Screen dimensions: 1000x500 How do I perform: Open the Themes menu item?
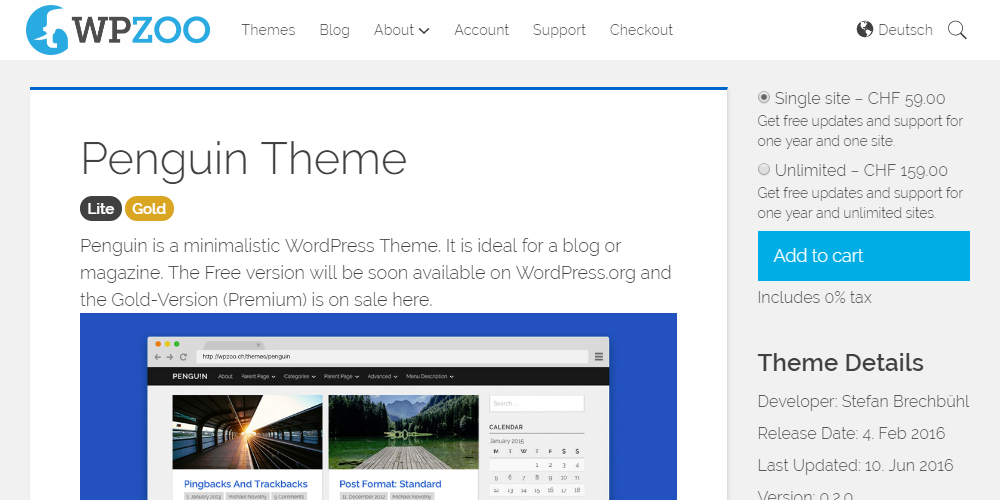tap(268, 30)
